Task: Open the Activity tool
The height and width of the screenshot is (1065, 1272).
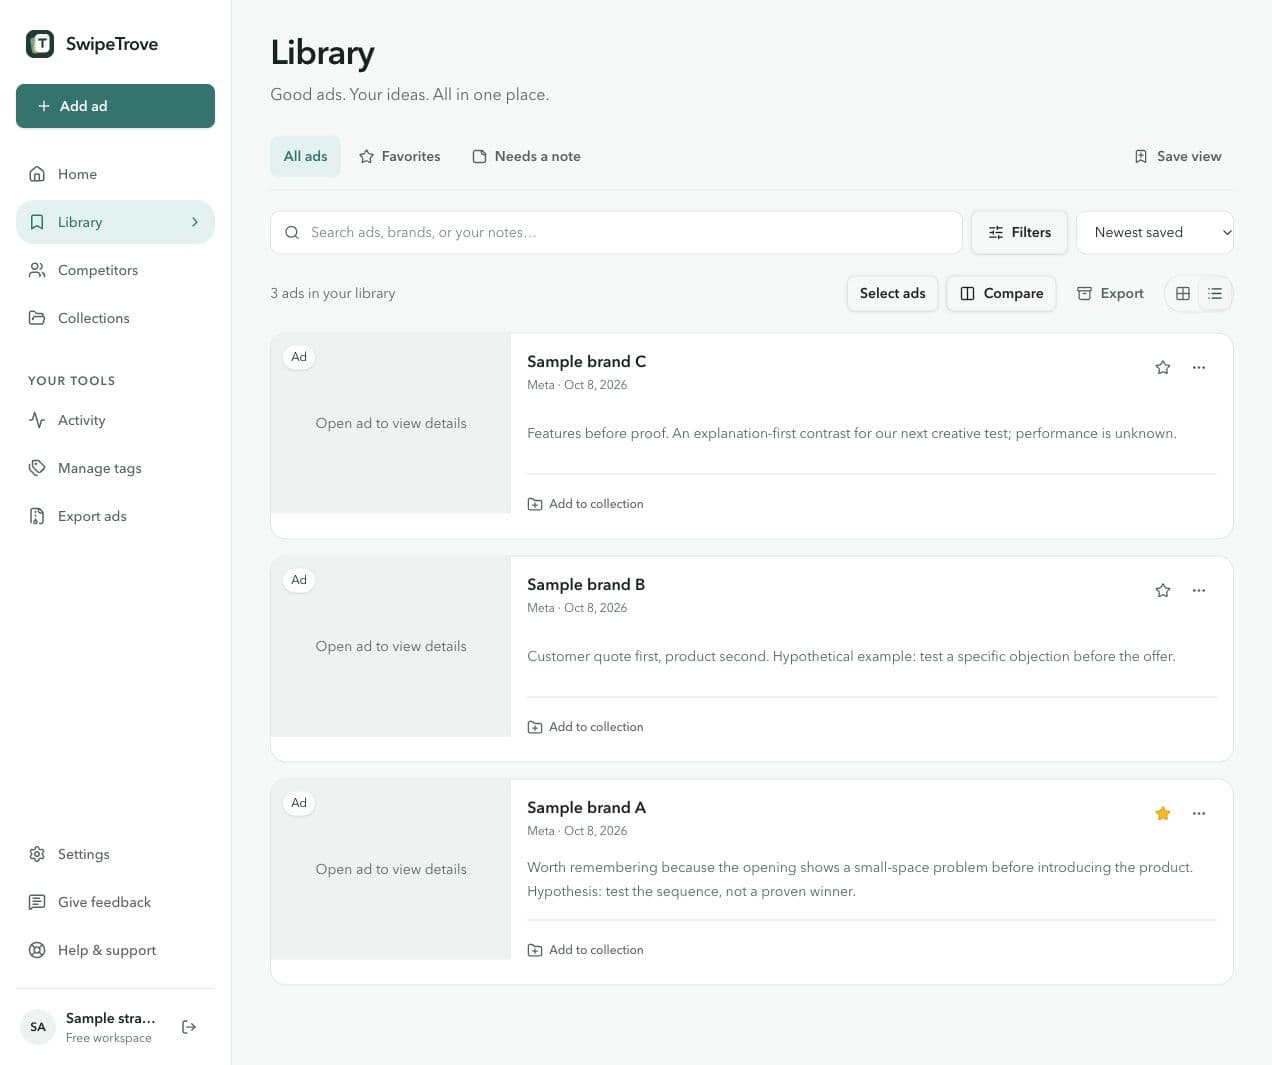Action: pos(115,420)
